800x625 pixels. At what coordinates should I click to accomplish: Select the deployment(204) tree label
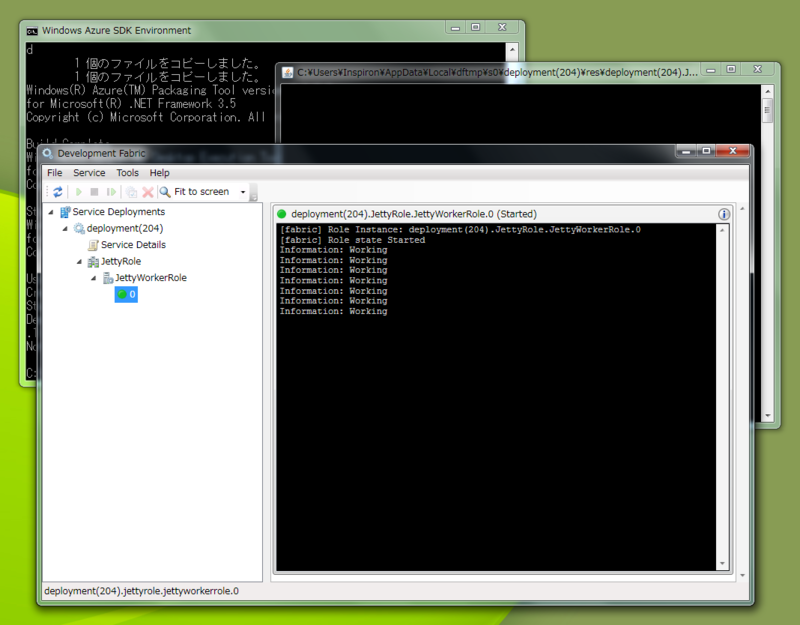click(125, 228)
